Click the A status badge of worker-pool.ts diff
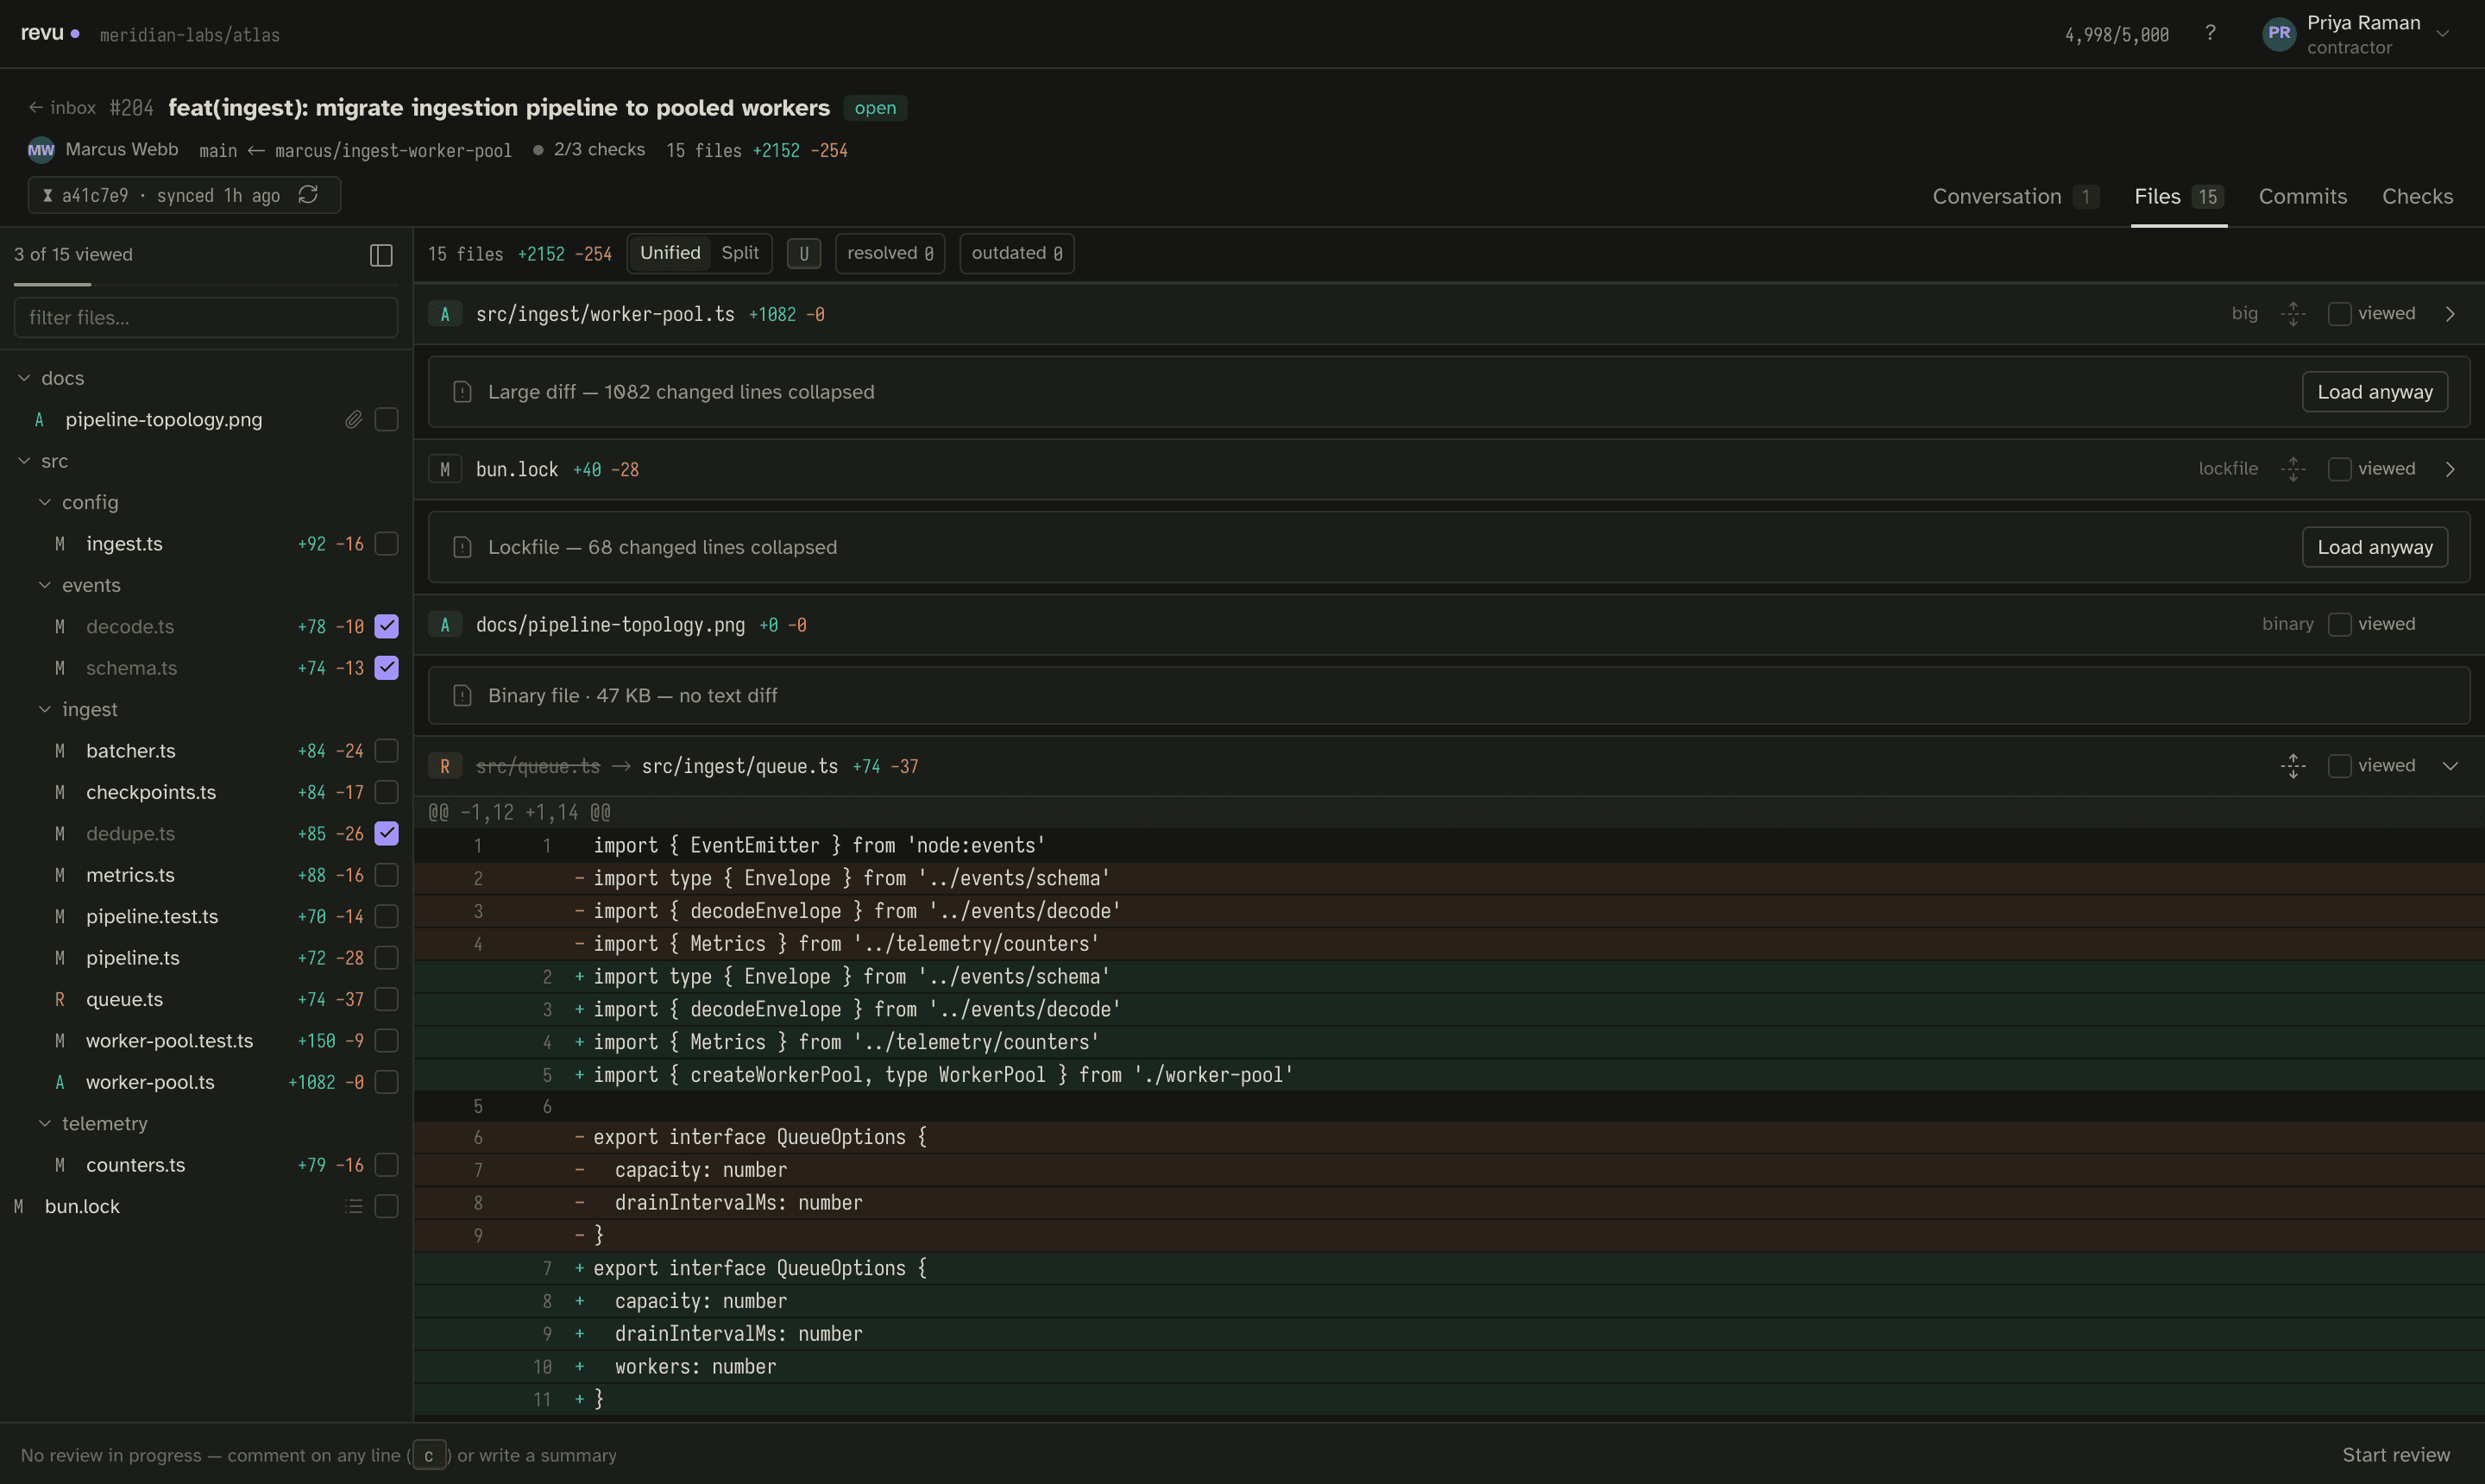2485x1484 pixels. (445, 314)
